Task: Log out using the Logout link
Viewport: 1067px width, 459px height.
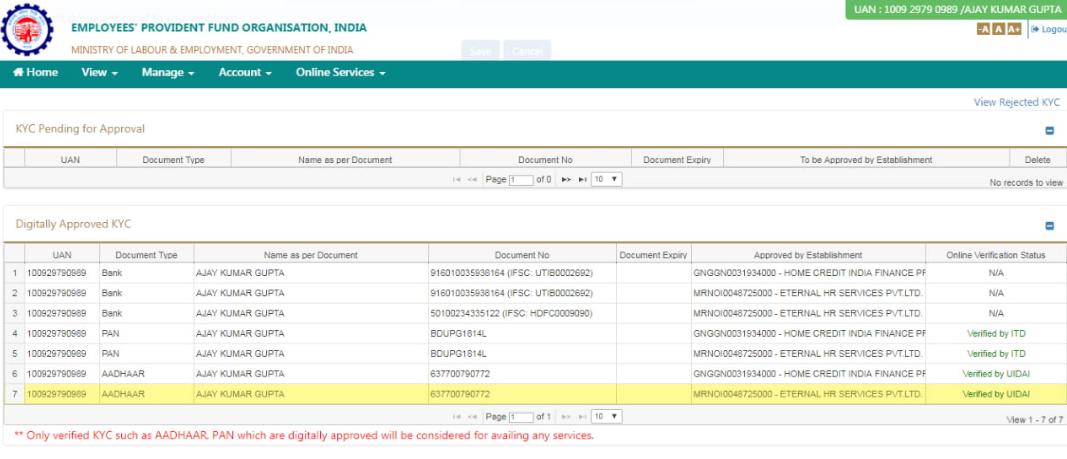Action: (1050, 30)
